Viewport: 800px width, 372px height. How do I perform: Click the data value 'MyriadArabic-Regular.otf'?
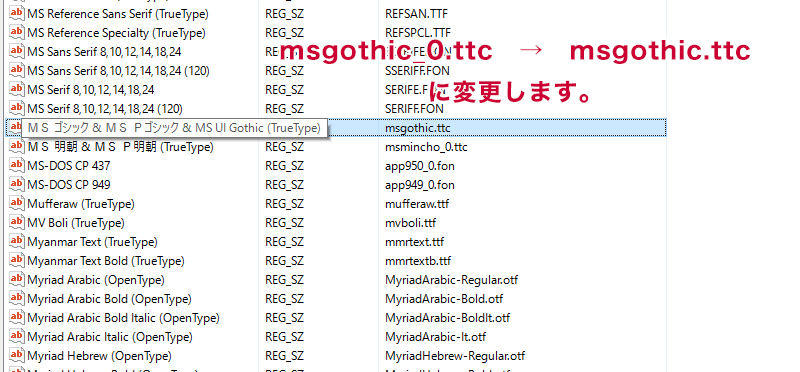(x=452, y=281)
